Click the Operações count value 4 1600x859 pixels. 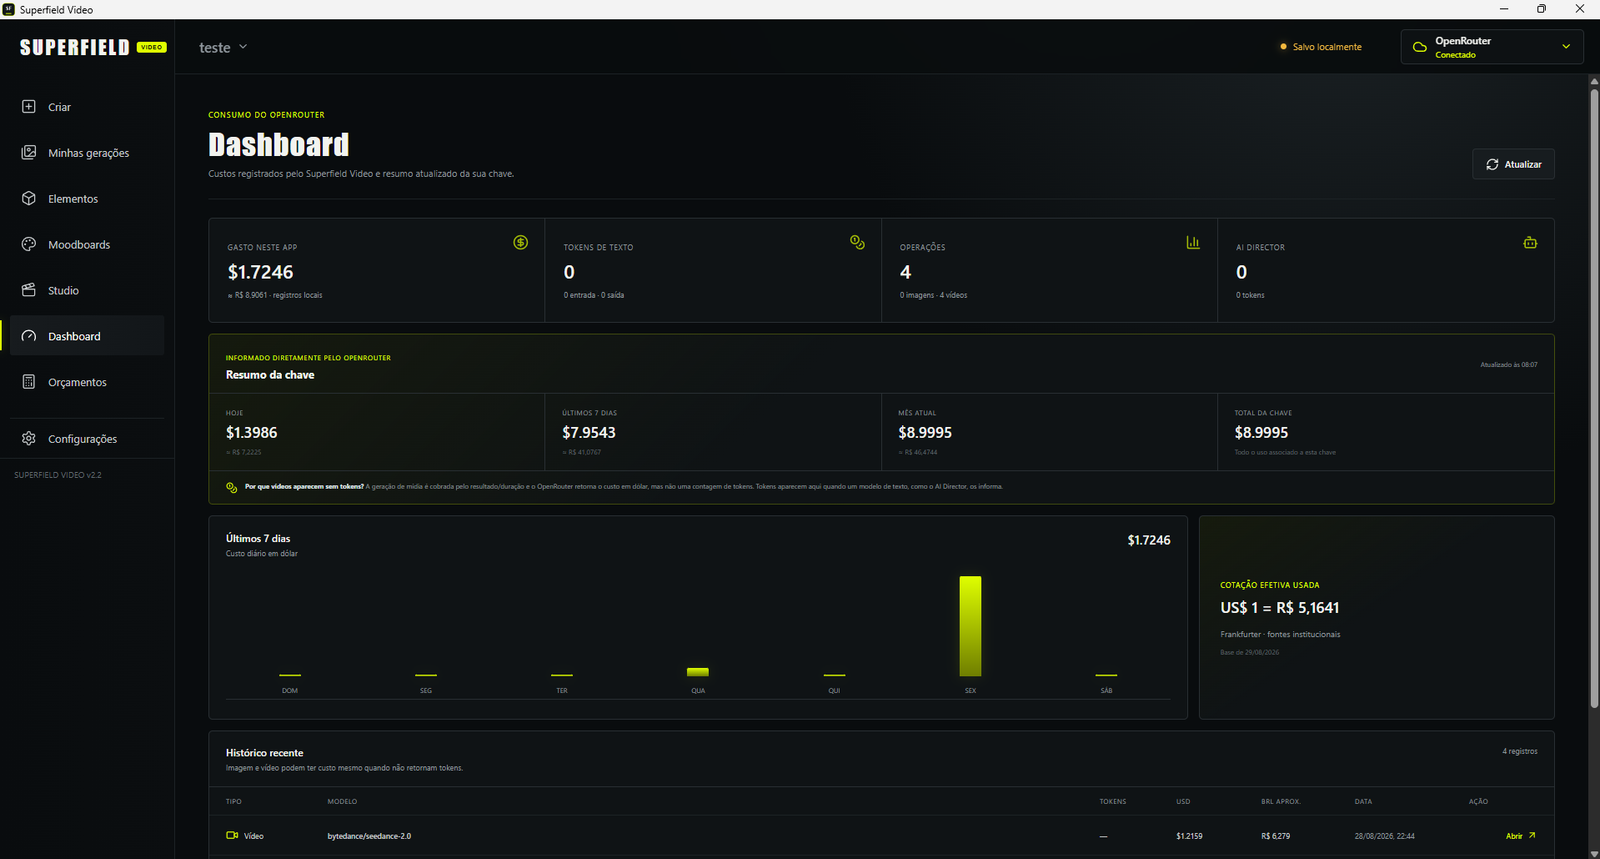(x=905, y=272)
